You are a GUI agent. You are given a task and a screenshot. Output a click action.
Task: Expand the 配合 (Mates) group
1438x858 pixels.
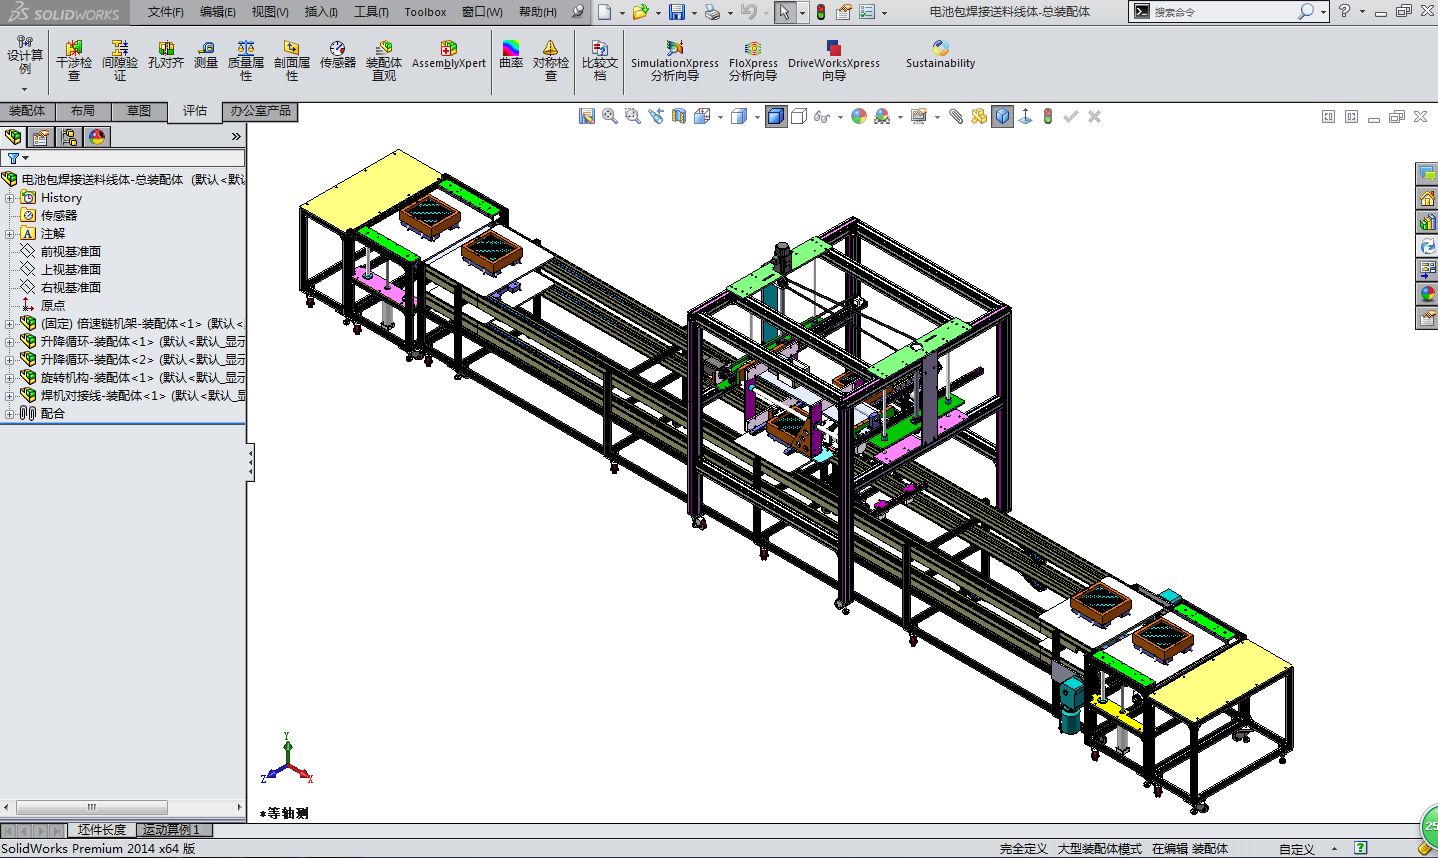click(x=10, y=413)
